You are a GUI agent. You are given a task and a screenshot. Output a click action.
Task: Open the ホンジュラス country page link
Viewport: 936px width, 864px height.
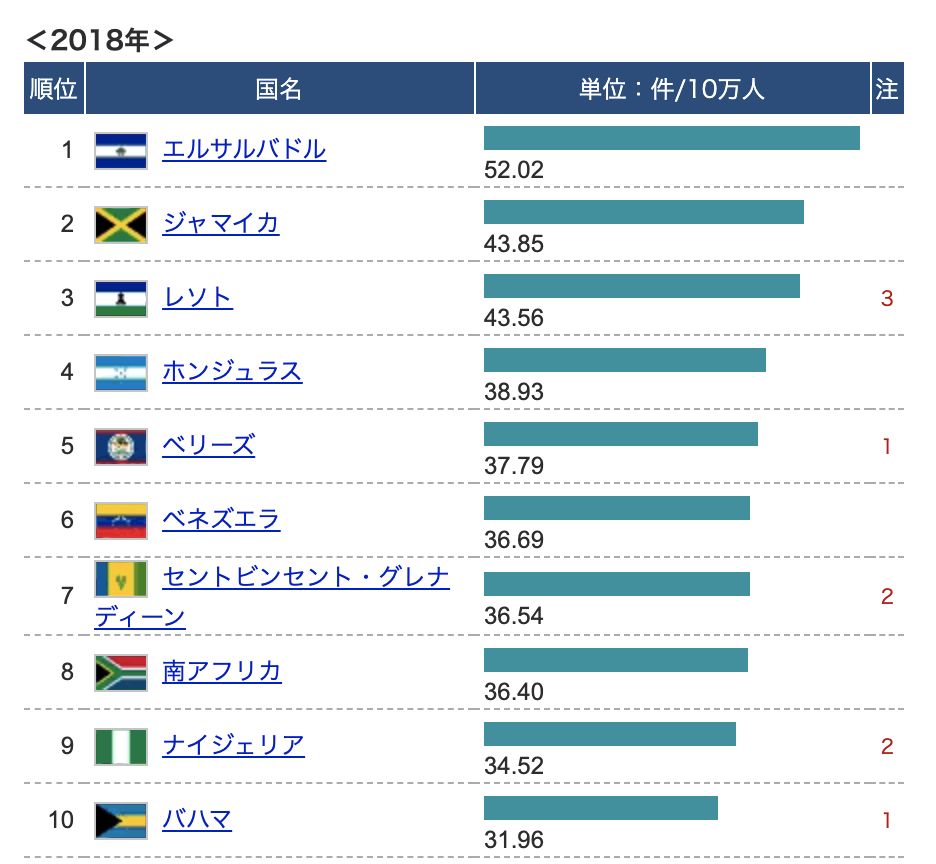(x=232, y=371)
